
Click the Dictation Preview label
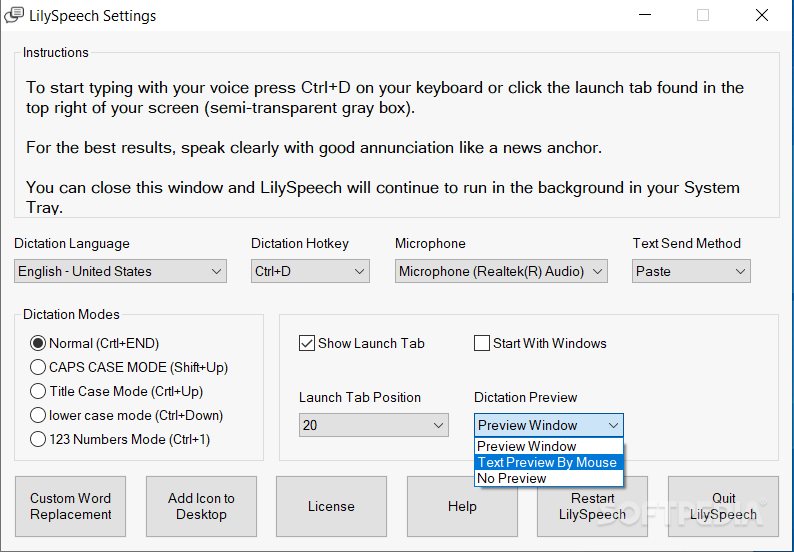tap(526, 398)
